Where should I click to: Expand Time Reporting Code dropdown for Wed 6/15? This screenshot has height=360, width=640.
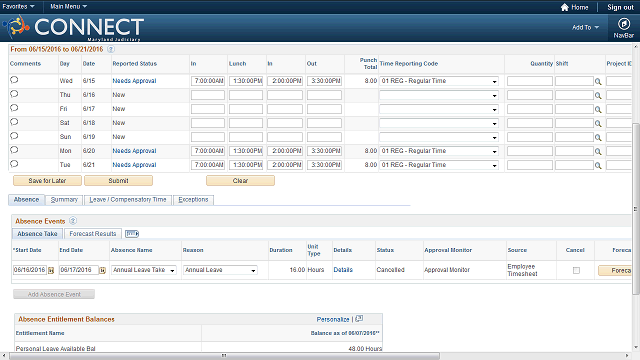click(x=439, y=81)
